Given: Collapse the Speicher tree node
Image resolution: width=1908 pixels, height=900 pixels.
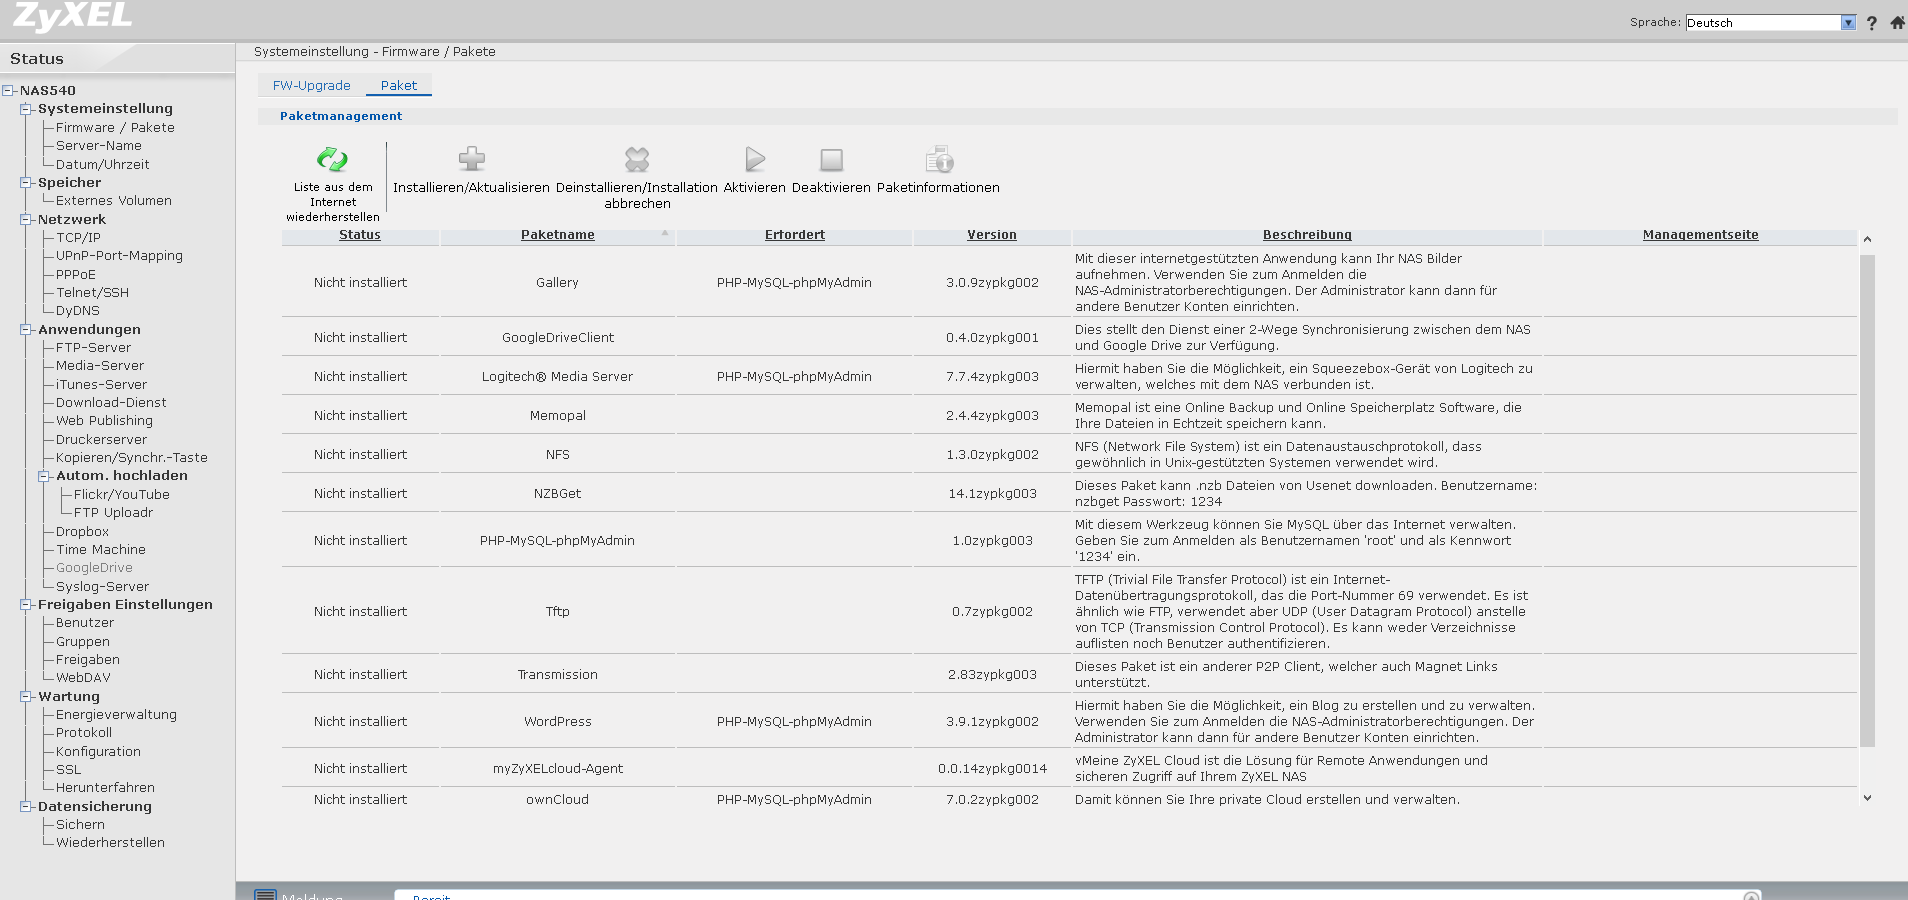Looking at the screenshot, I should click(x=26, y=183).
